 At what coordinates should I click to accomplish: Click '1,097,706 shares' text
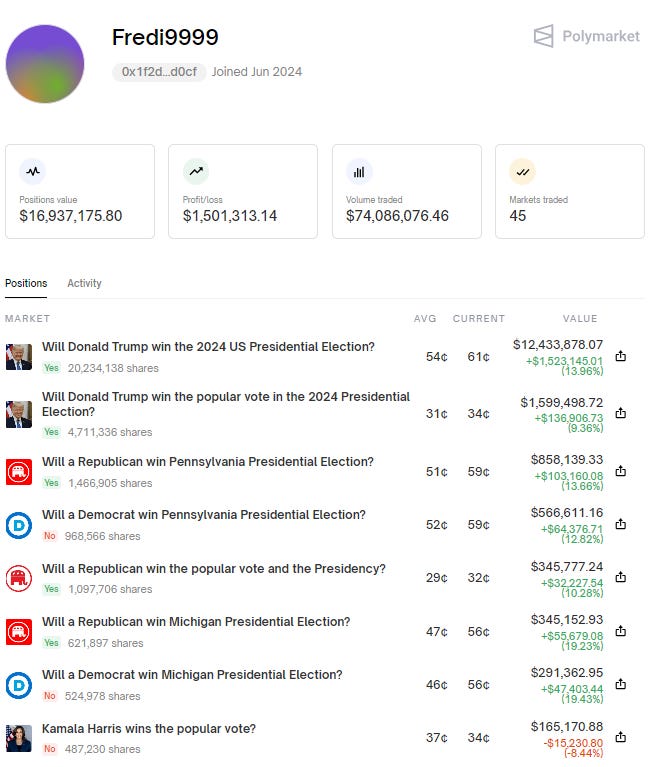(x=110, y=589)
